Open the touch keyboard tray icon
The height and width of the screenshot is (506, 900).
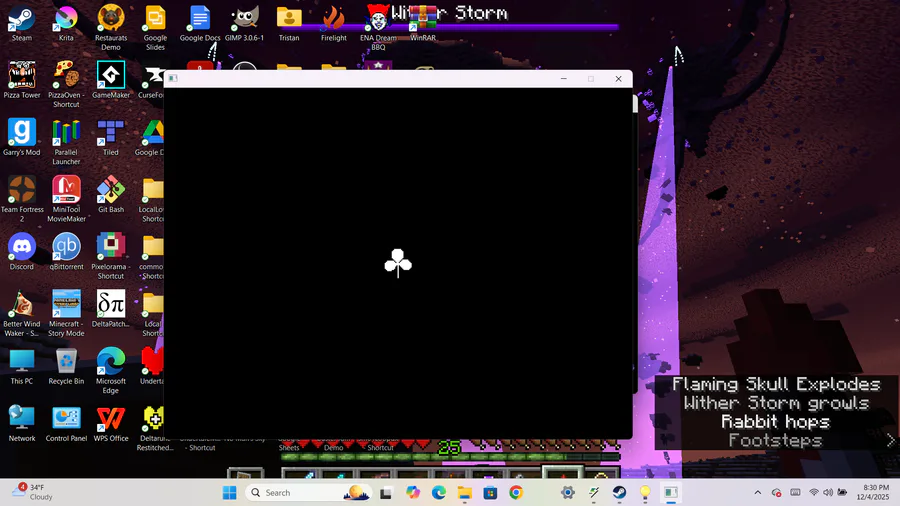(795, 492)
